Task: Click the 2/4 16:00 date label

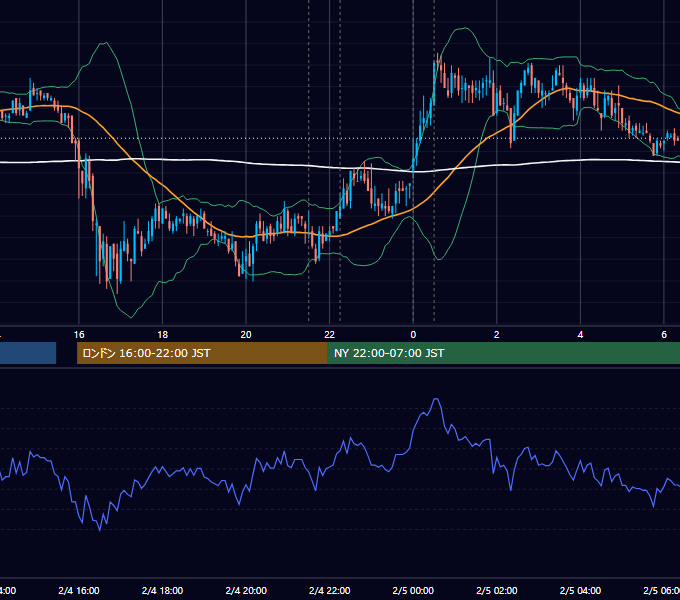Action: (x=79, y=590)
